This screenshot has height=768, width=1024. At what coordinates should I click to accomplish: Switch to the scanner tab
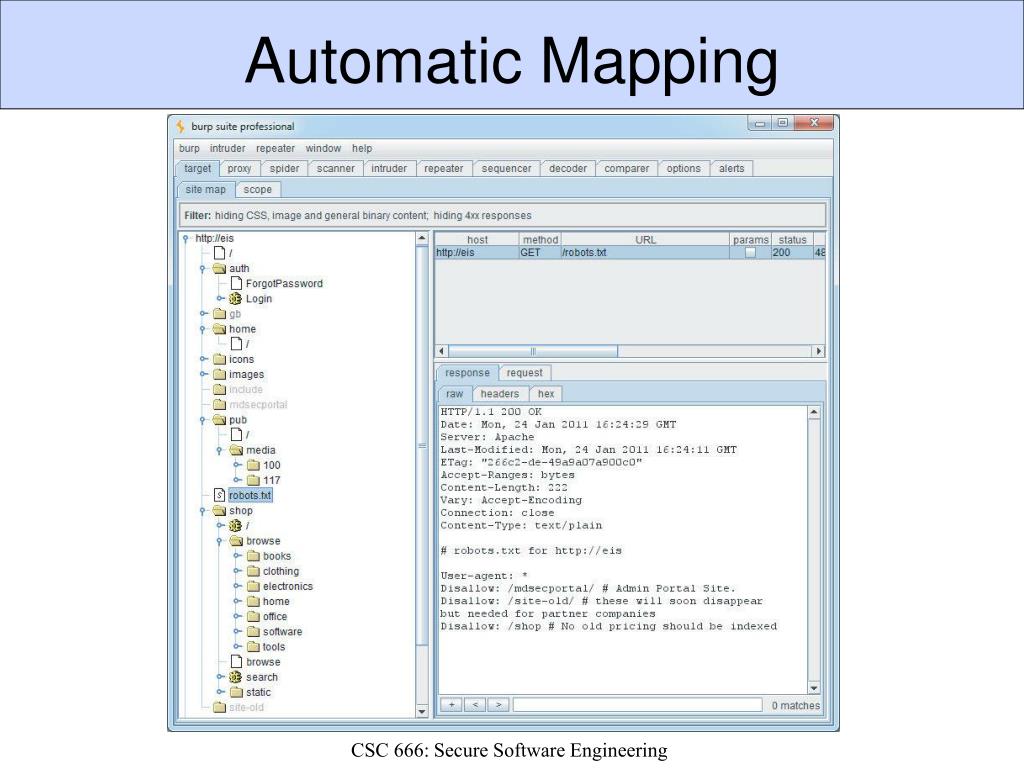(x=336, y=168)
